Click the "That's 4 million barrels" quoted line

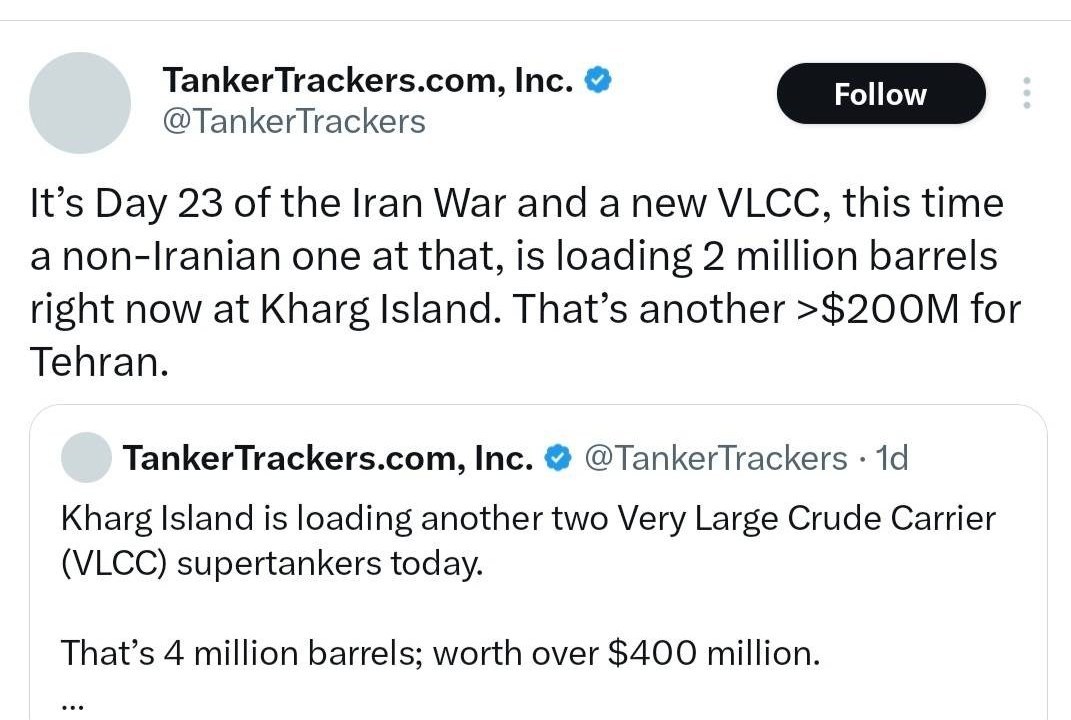440,653
